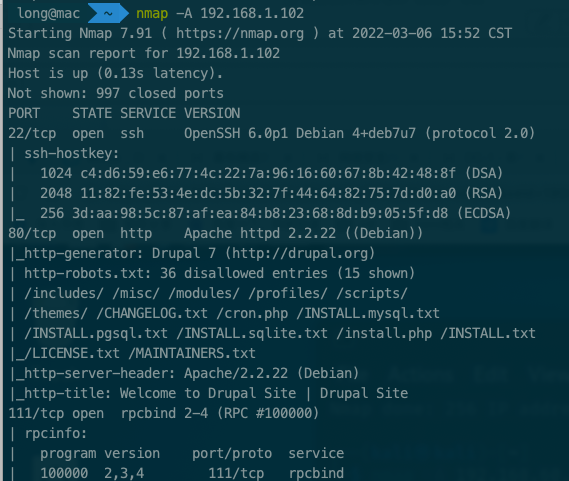This screenshot has height=481, width=569.
Task: Click the http-server-header Apache/2.2.22 line
Action: pos(184,373)
